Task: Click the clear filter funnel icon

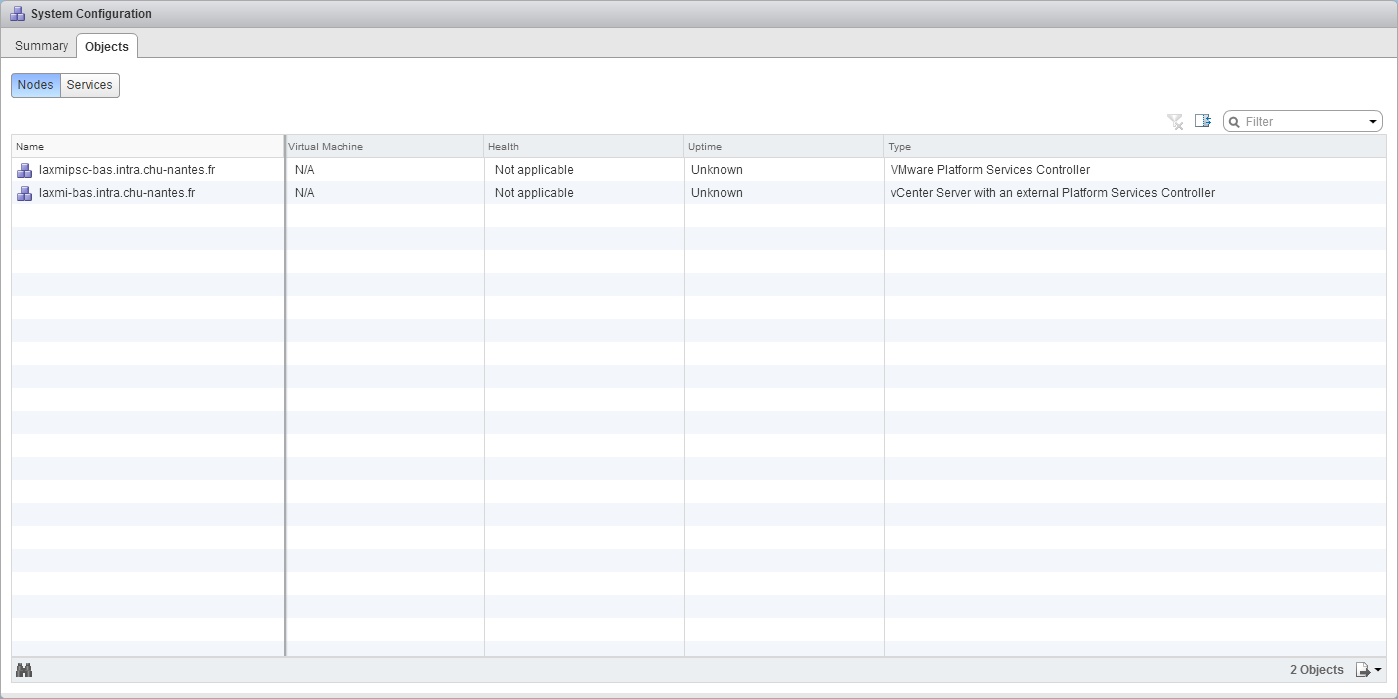Action: coord(1175,122)
